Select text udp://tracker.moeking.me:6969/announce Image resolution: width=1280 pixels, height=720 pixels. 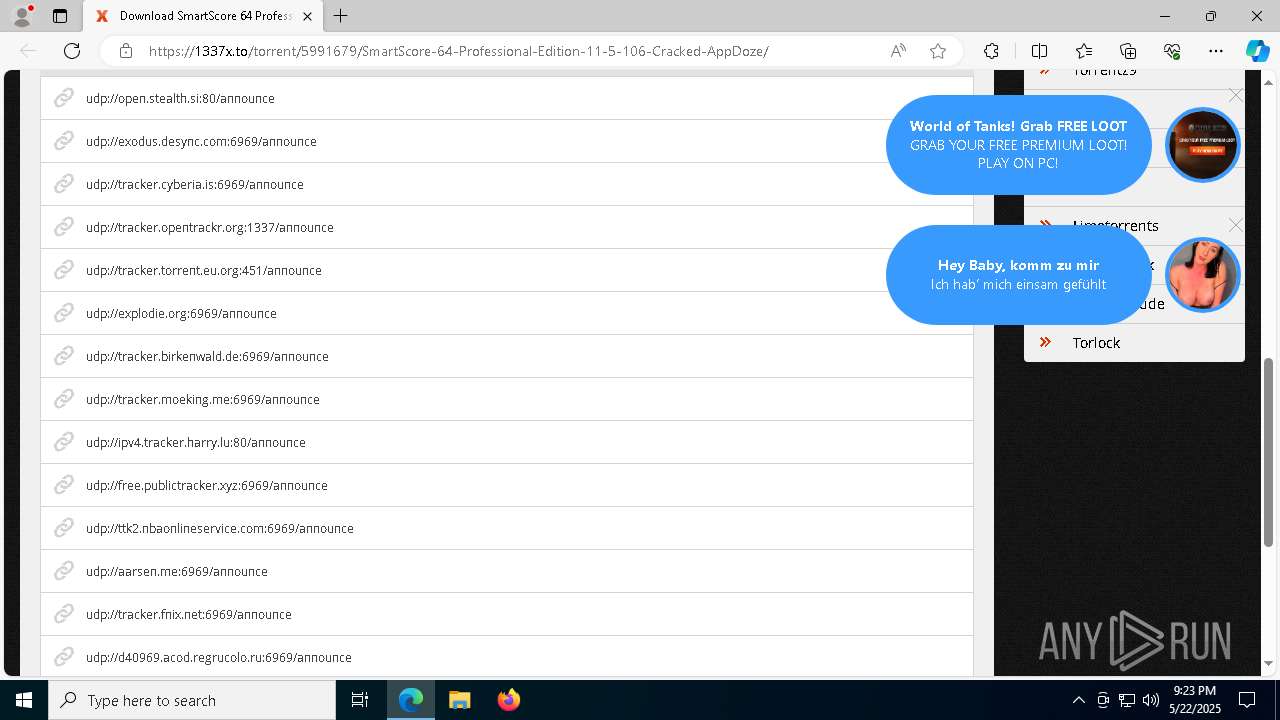coord(203,399)
